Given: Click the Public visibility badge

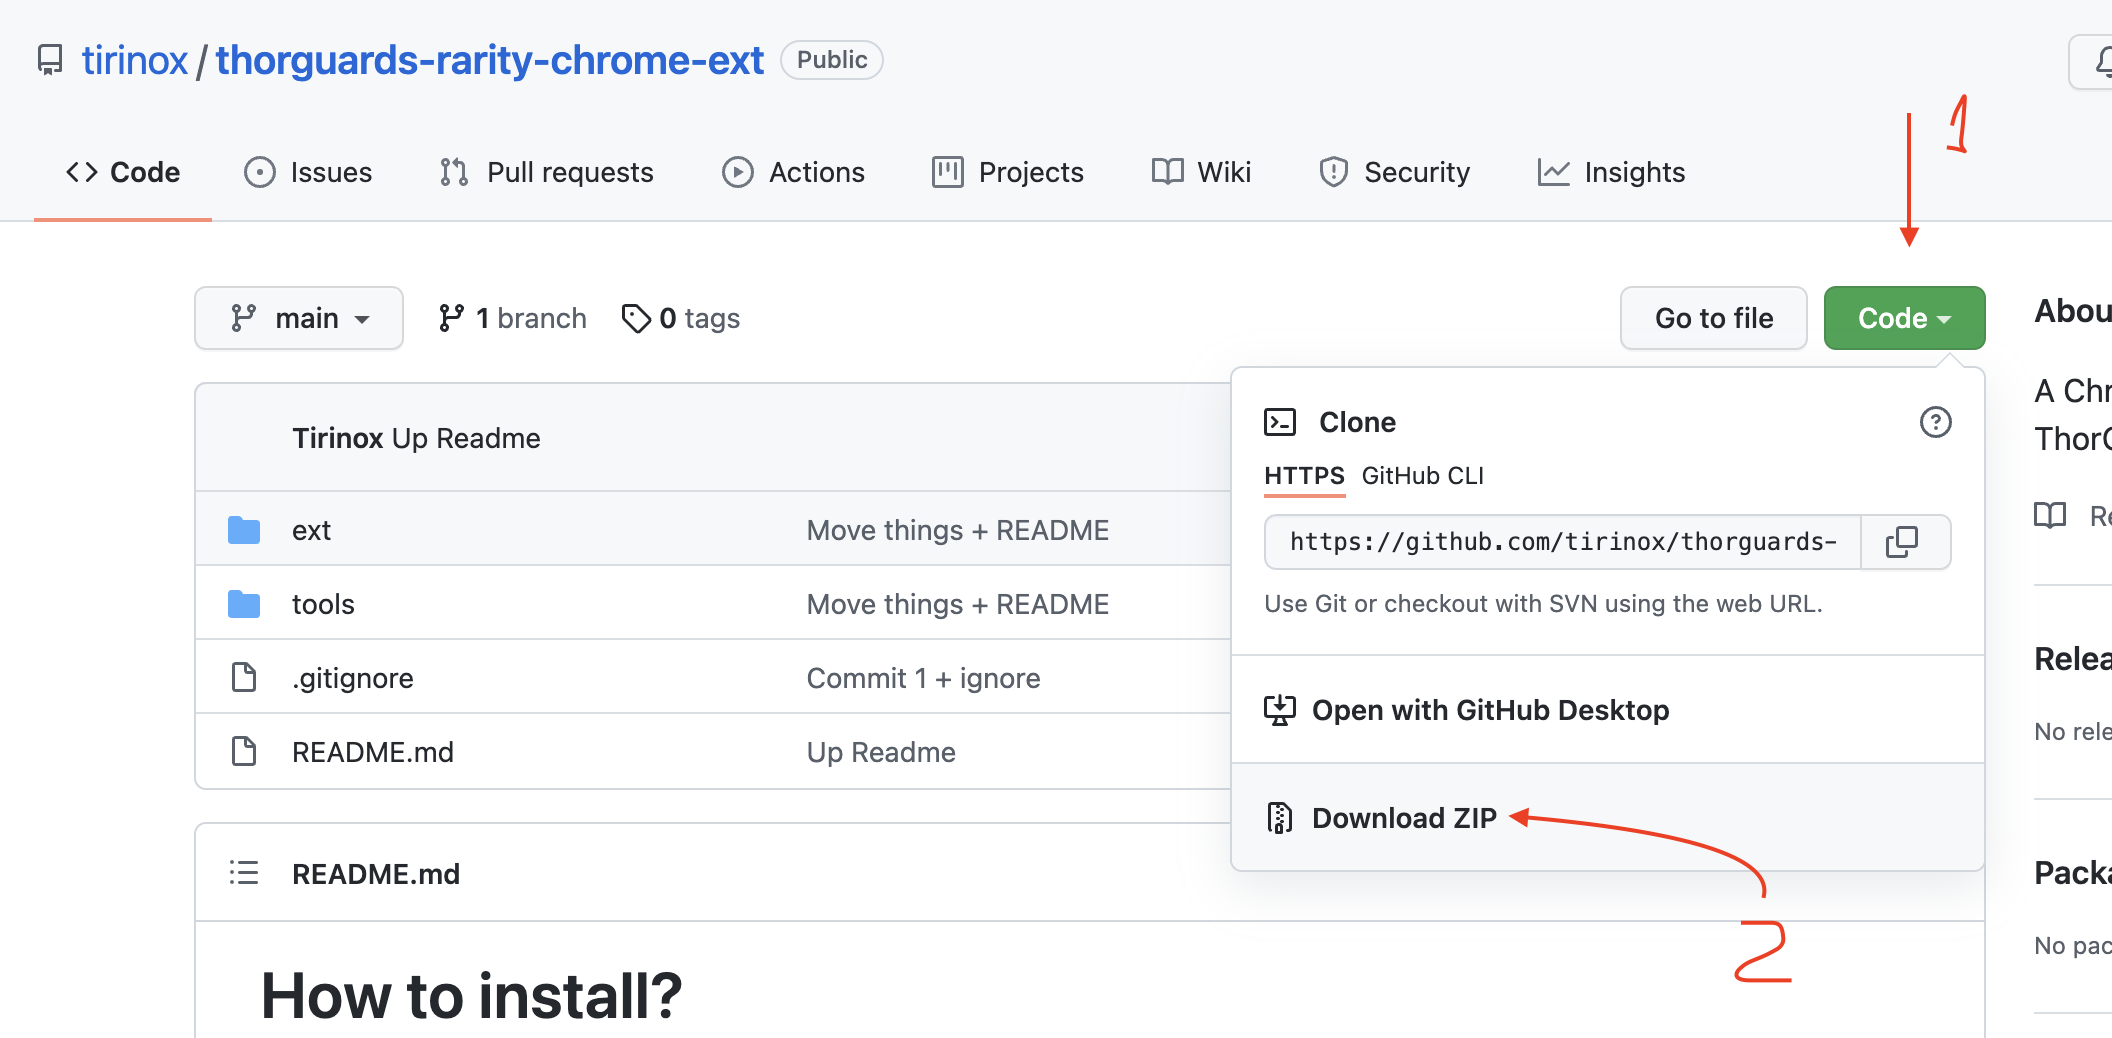Looking at the screenshot, I should click(x=832, y=60).
